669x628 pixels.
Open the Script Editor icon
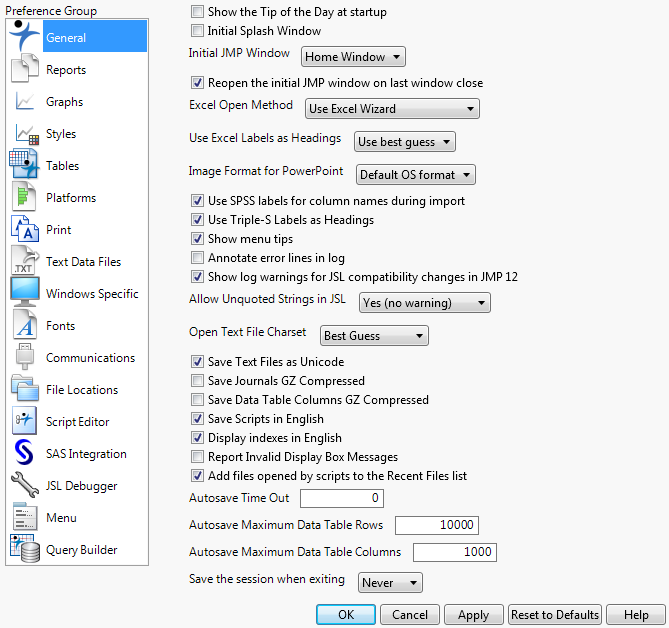(24, 421)
